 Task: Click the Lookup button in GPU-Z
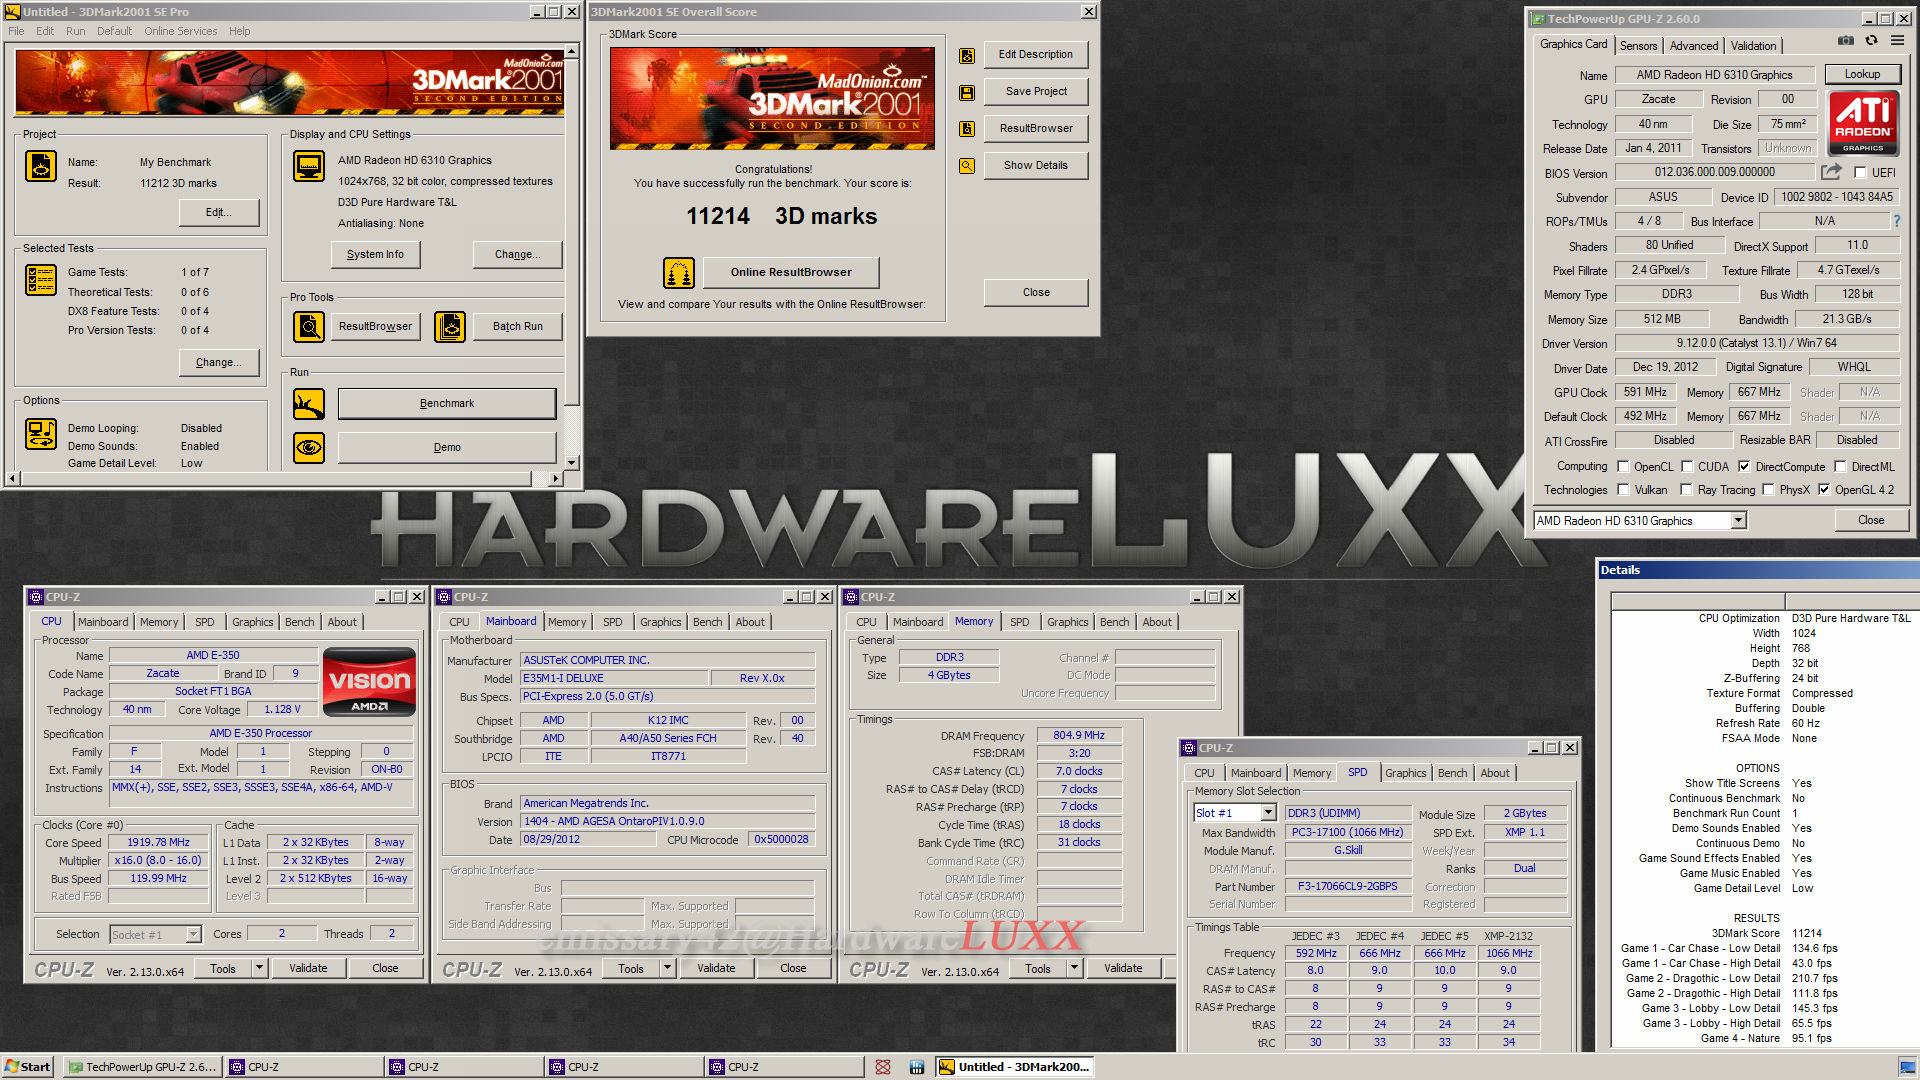tap(1861, 74)
